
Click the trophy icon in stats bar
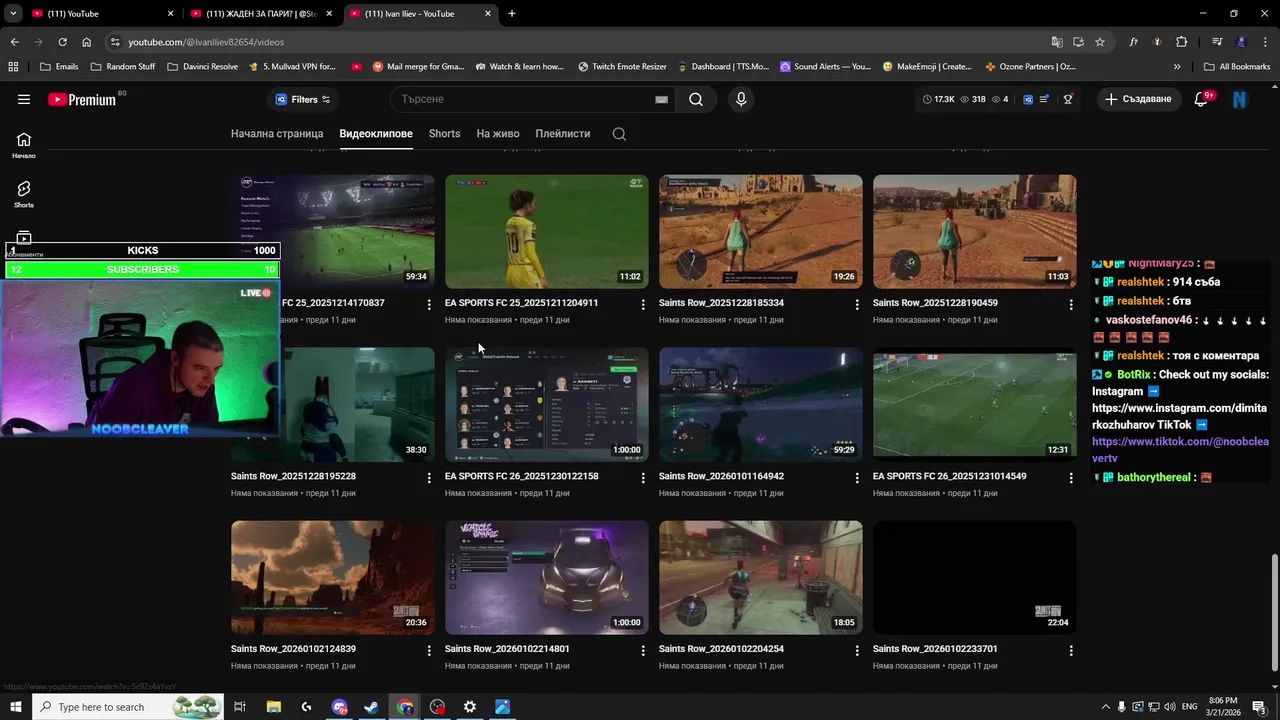[x=1068, y=99]
